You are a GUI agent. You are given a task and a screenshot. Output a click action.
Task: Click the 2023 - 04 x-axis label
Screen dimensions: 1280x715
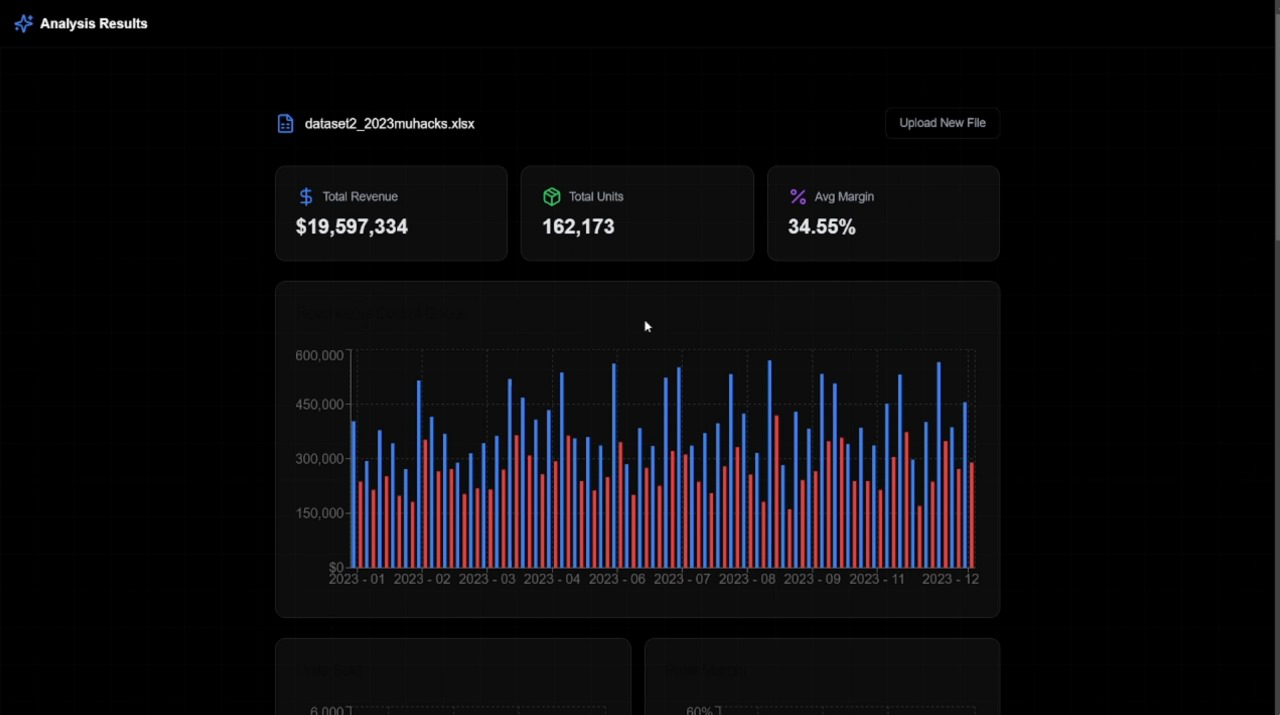(552, 579)
